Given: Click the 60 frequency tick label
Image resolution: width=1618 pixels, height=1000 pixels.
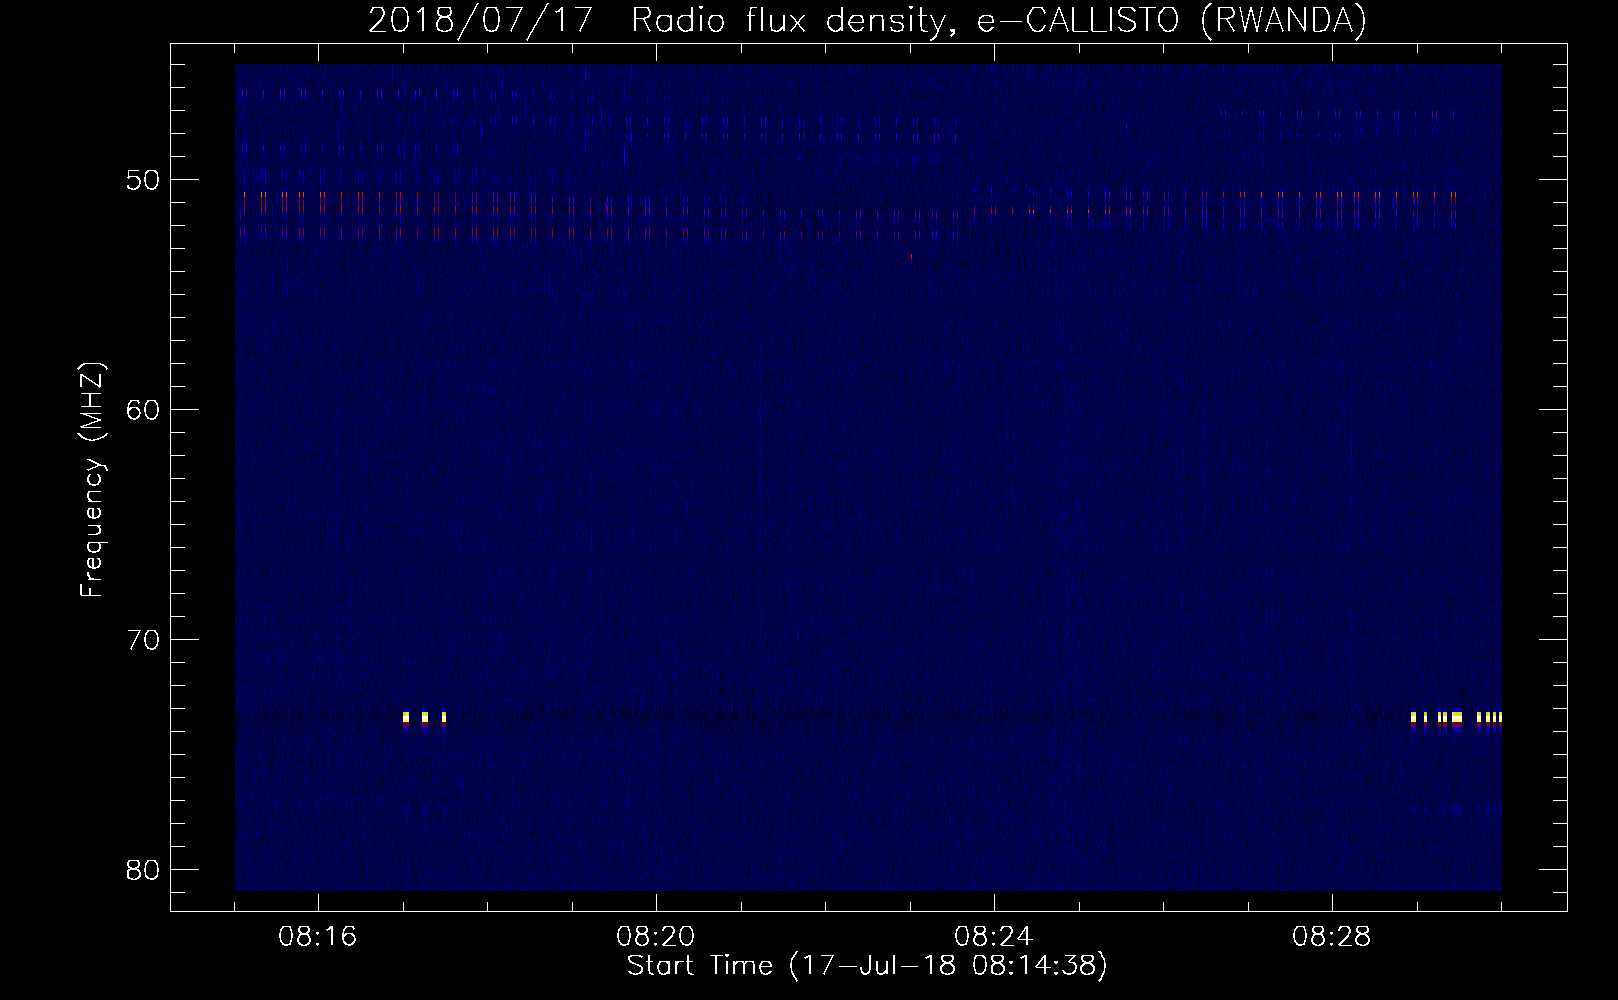Looking at the screenshot, I should (144, 410).
